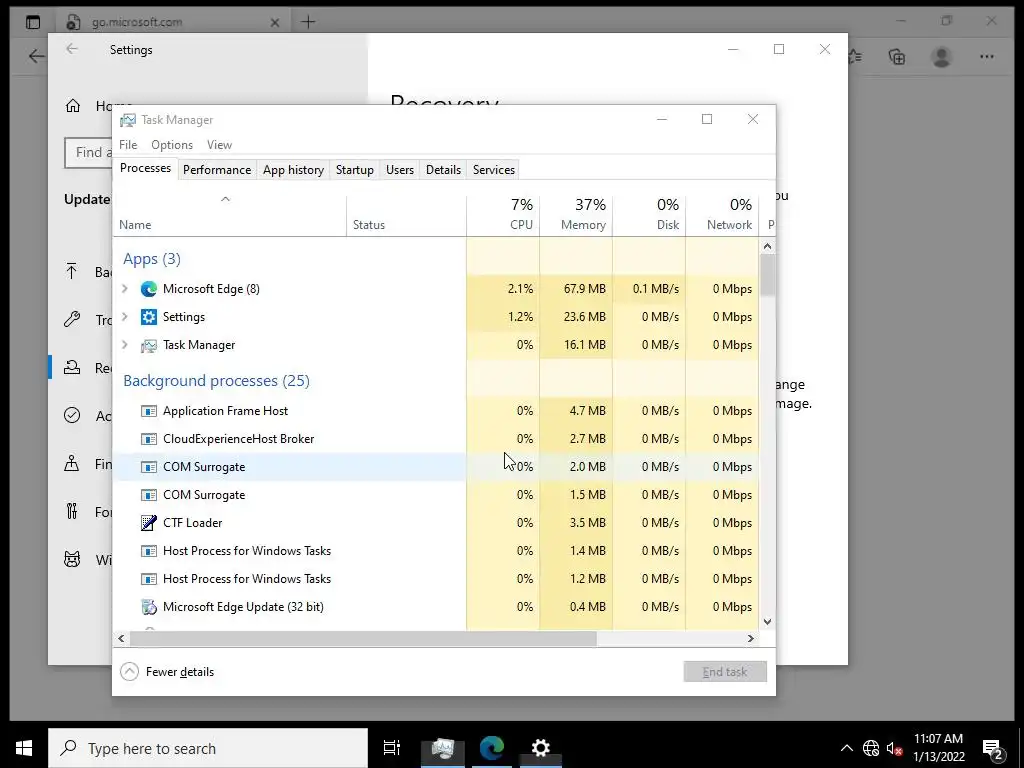Switch to Edge taskbar icon
The width and height of the screenshot is (1024, 768).
(x=492, y=748)
